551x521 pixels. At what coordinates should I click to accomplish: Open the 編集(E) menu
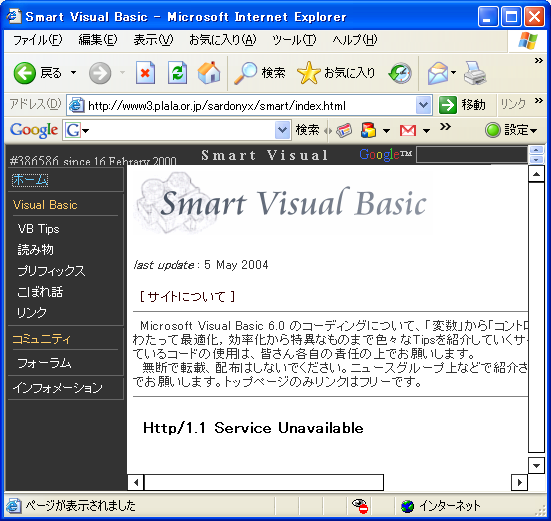(98, 40)
